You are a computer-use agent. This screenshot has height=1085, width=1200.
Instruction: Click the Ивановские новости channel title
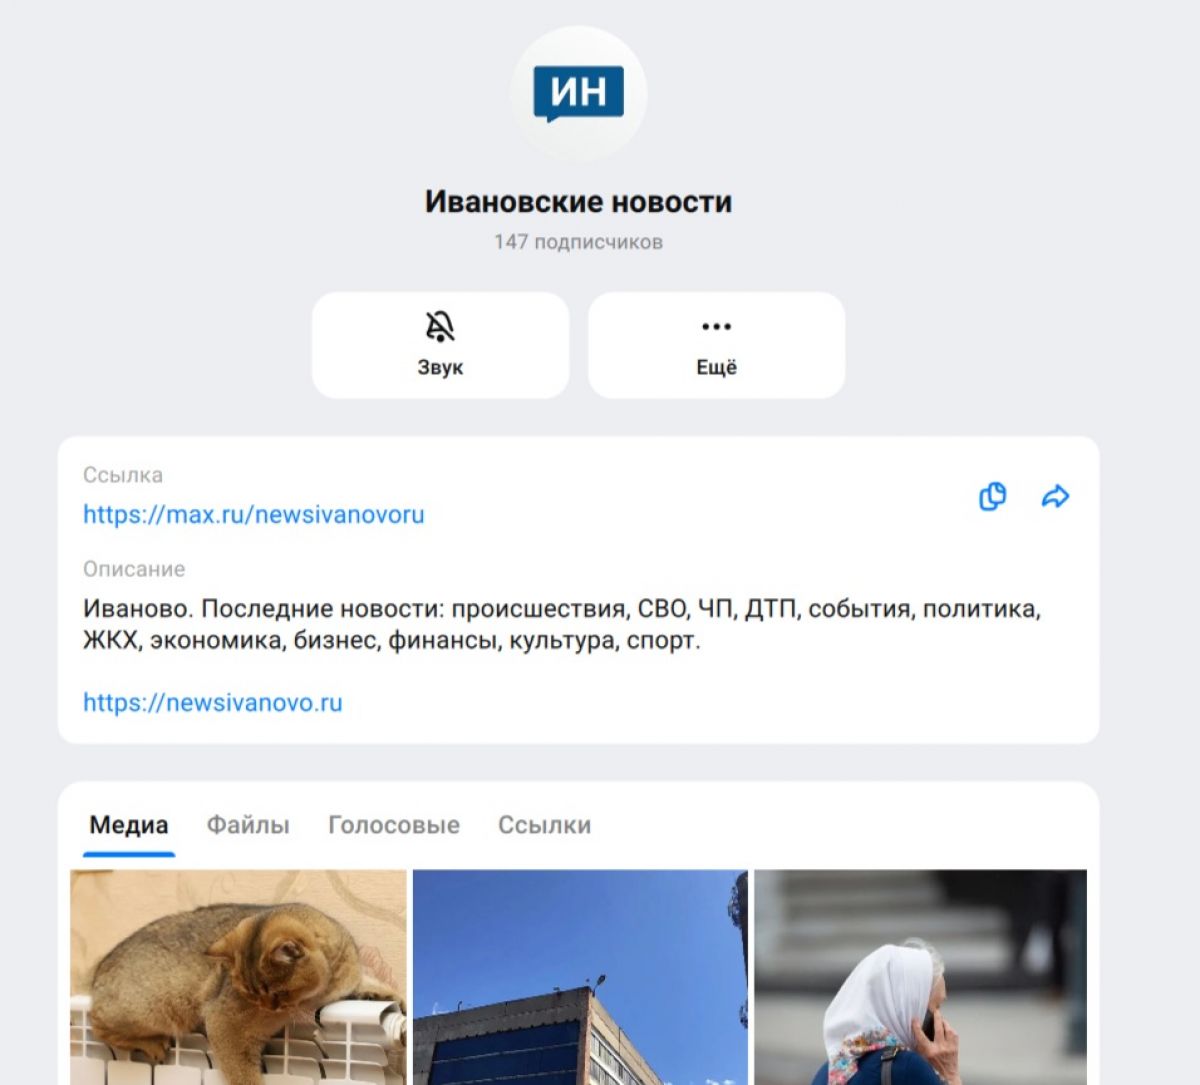click(x=579, y=202)
